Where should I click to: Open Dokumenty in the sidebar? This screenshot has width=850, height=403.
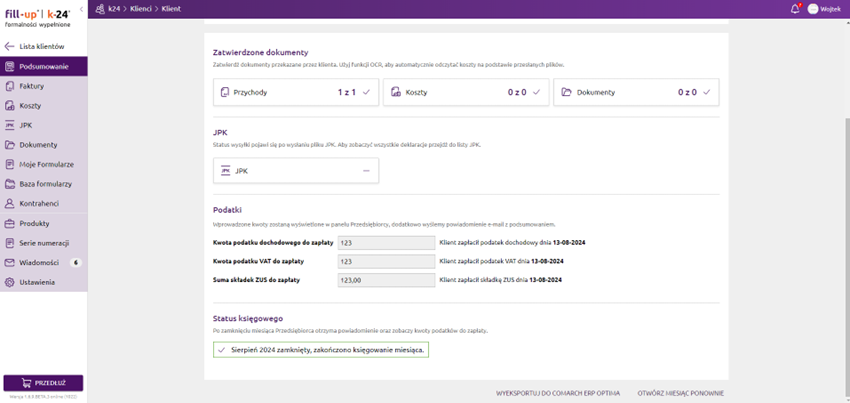pyautogui.click(x=43, y=145)
